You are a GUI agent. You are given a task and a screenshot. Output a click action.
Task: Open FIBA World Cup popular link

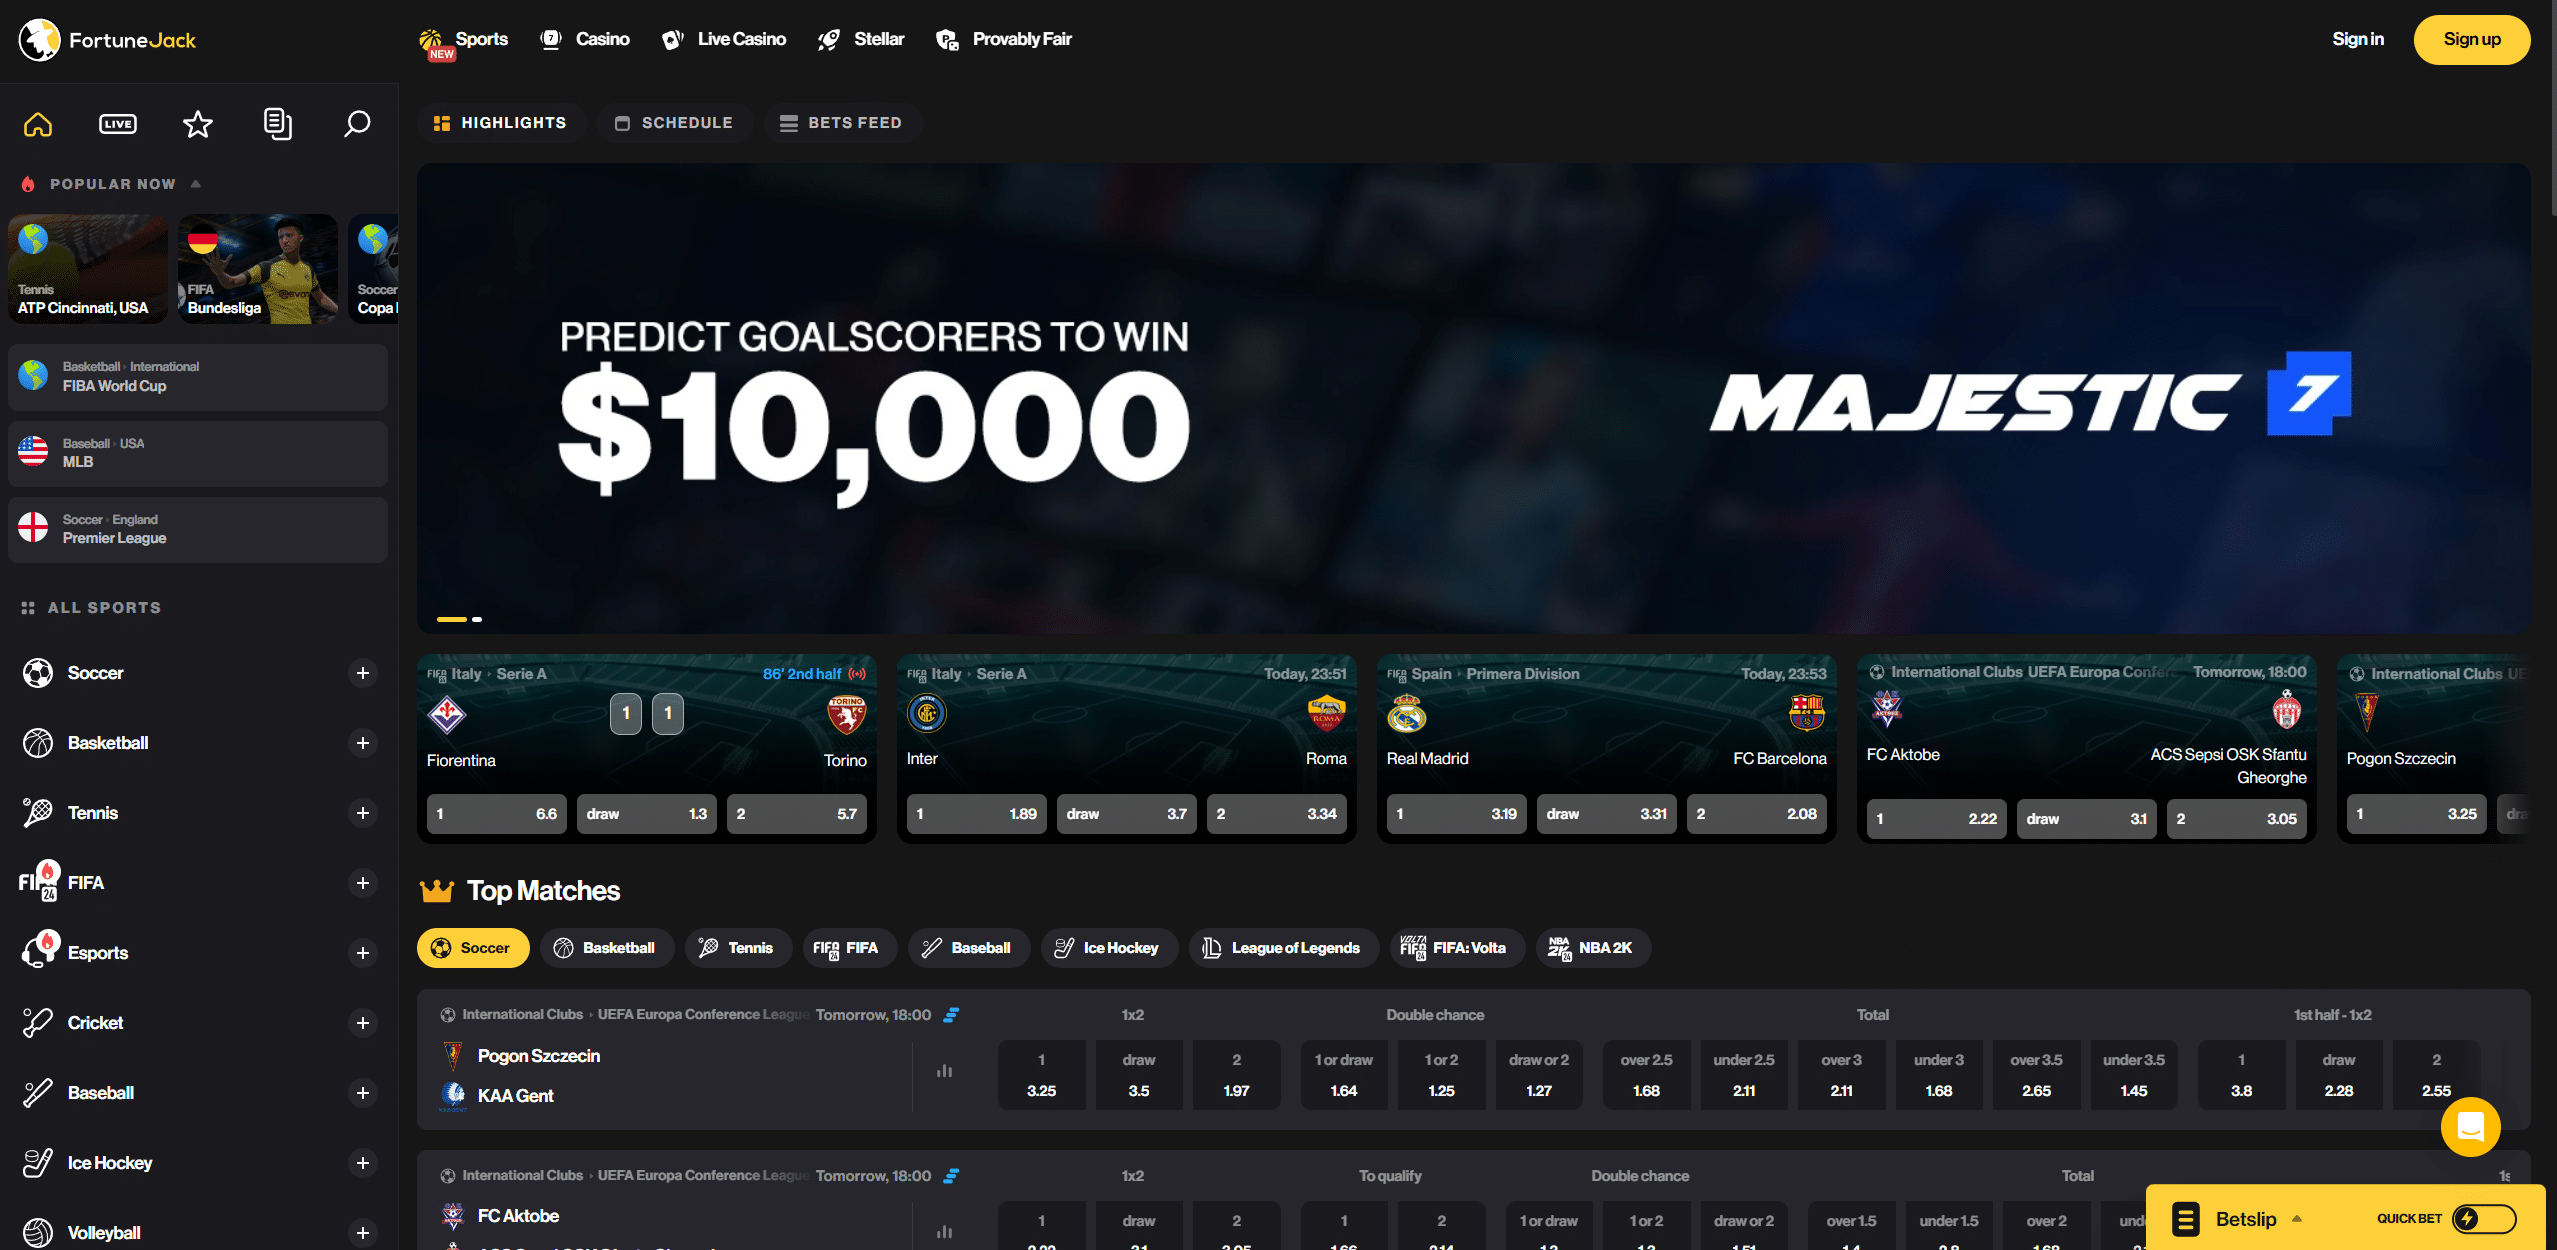[198, 377]
